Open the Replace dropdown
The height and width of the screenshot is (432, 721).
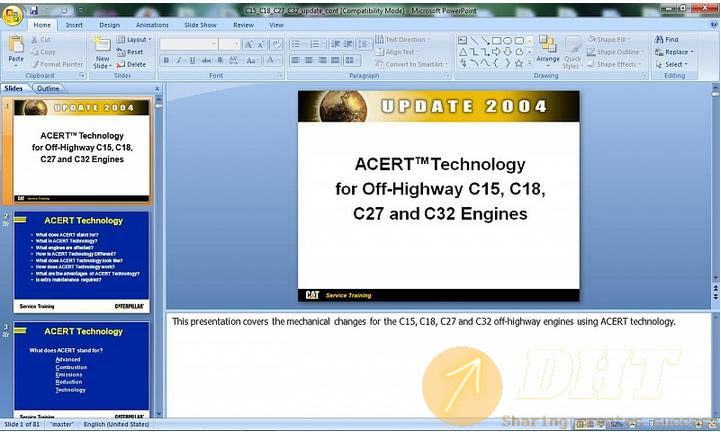pos(674,52)
